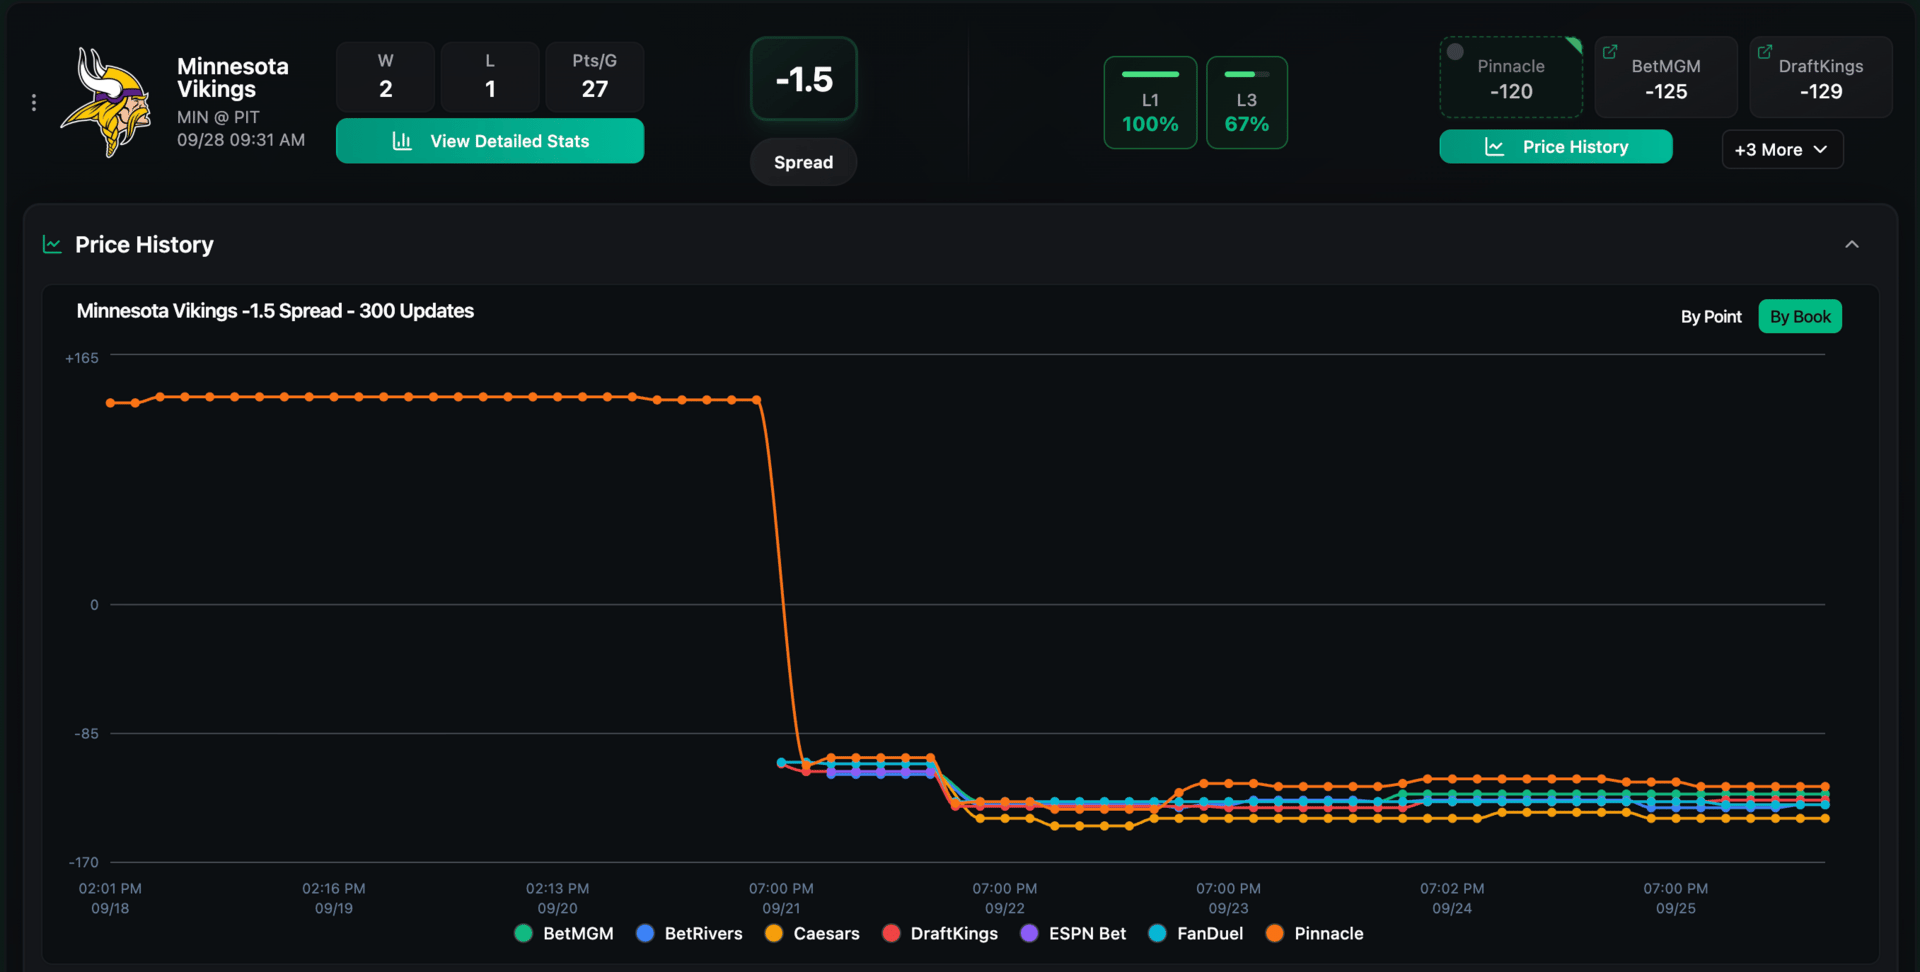Select the -1.5 spread value box

(x=804, y=79)
